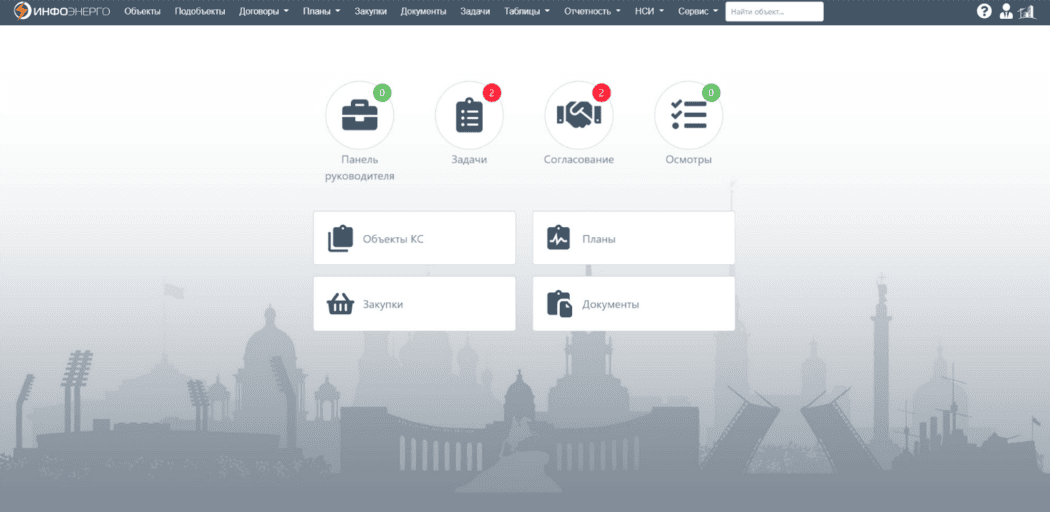Expand the Таблицы dropdown menu
The height and width of the screenshot is (512, 1050).
[x=527, y=12]
